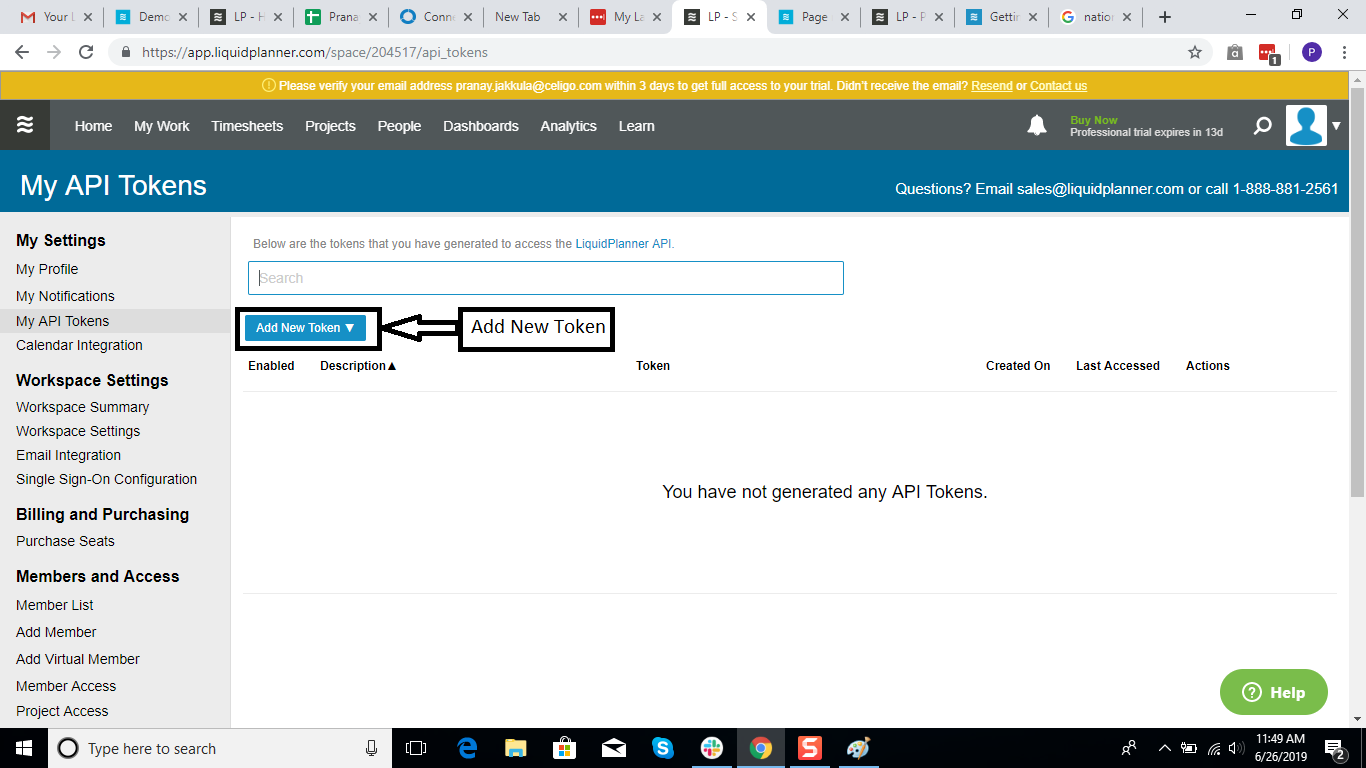The height and width of the screenshot is (768, 1366).
Task: Open Mail app from taskbar
Action: (x=614, y=748)
